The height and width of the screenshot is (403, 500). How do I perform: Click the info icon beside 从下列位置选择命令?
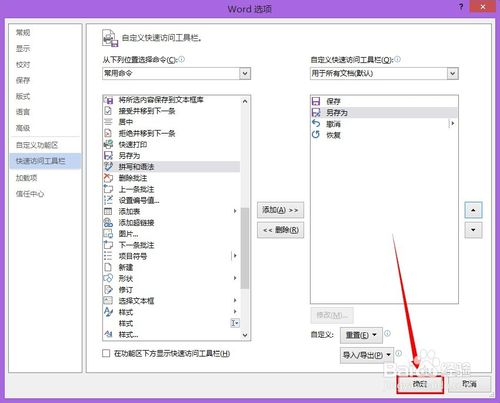[182, 59]
